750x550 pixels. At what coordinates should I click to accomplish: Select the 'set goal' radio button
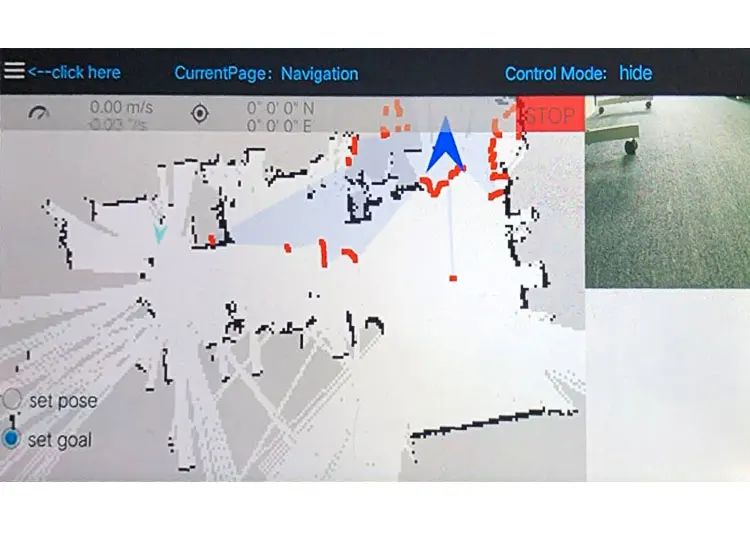click(11, 439)
